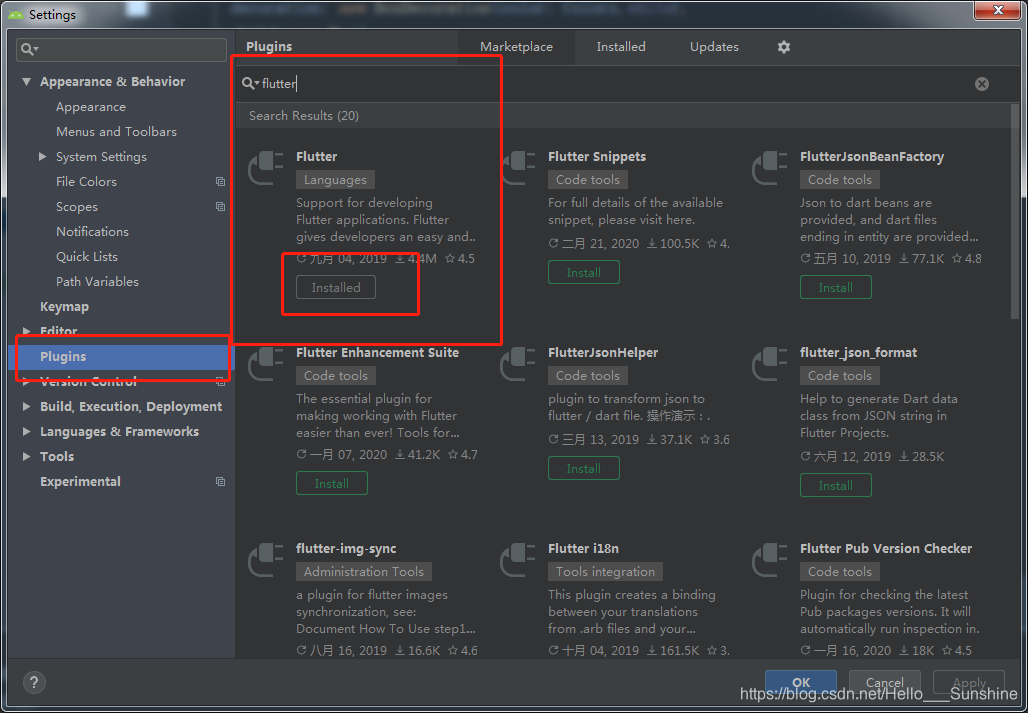Click the Flutter Pub Version Checker icon
The width and height of the screenshot is (1028, 713).
tap(769, 561)
